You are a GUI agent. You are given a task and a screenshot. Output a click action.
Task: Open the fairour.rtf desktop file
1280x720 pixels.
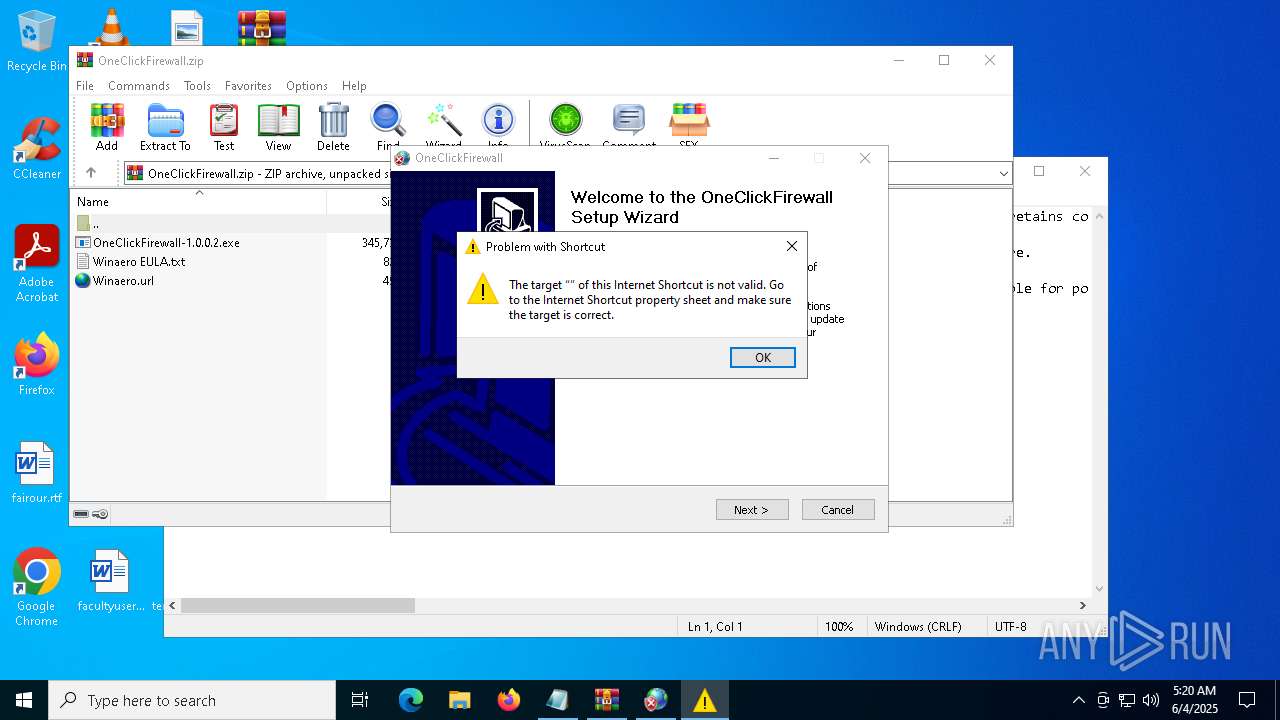pyautogui.click(x=37, y=473)
